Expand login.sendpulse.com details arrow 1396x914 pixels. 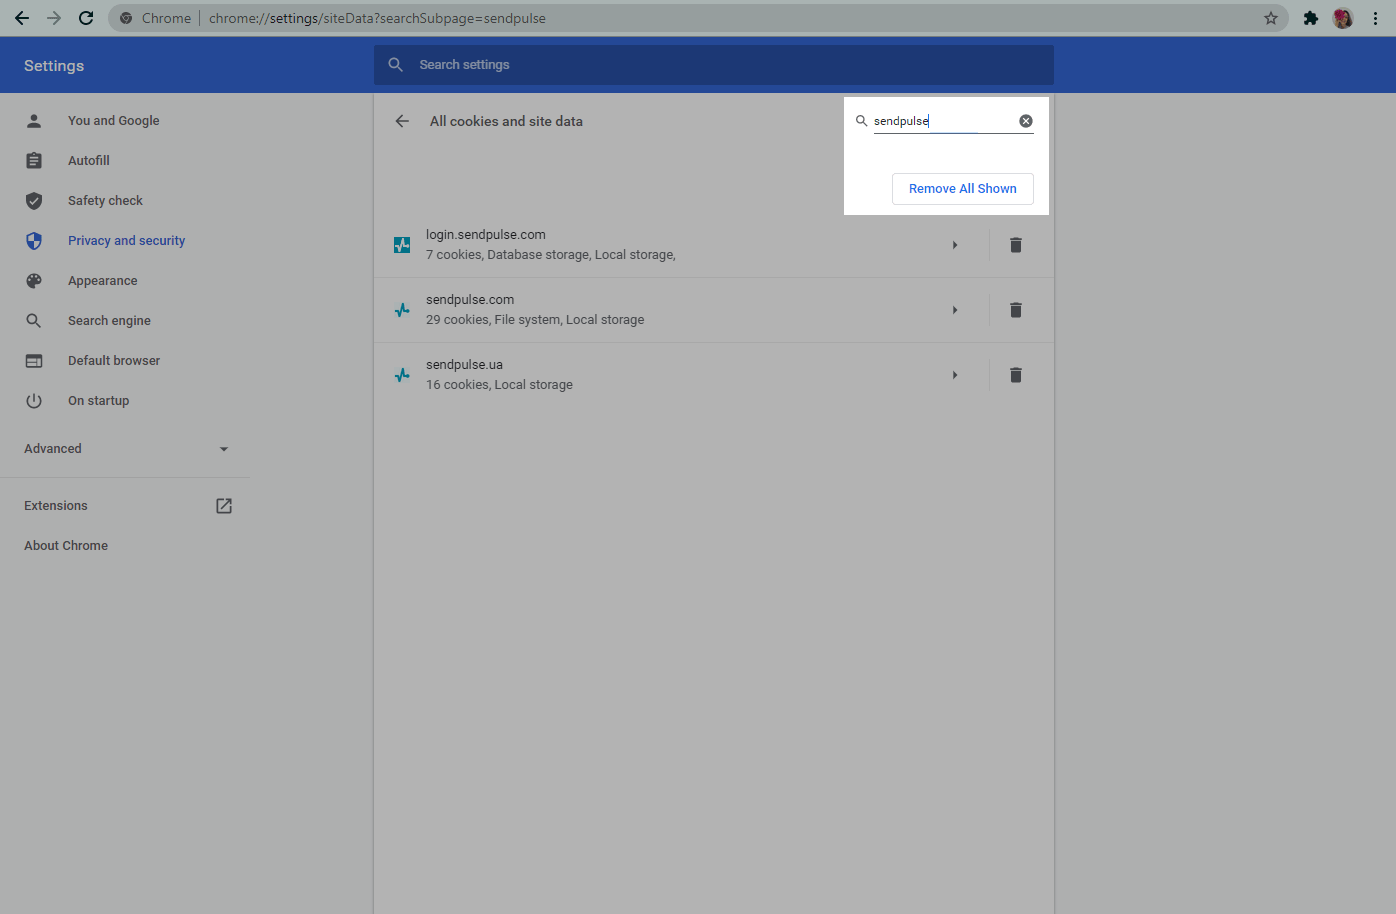click(x=955, y=245)
